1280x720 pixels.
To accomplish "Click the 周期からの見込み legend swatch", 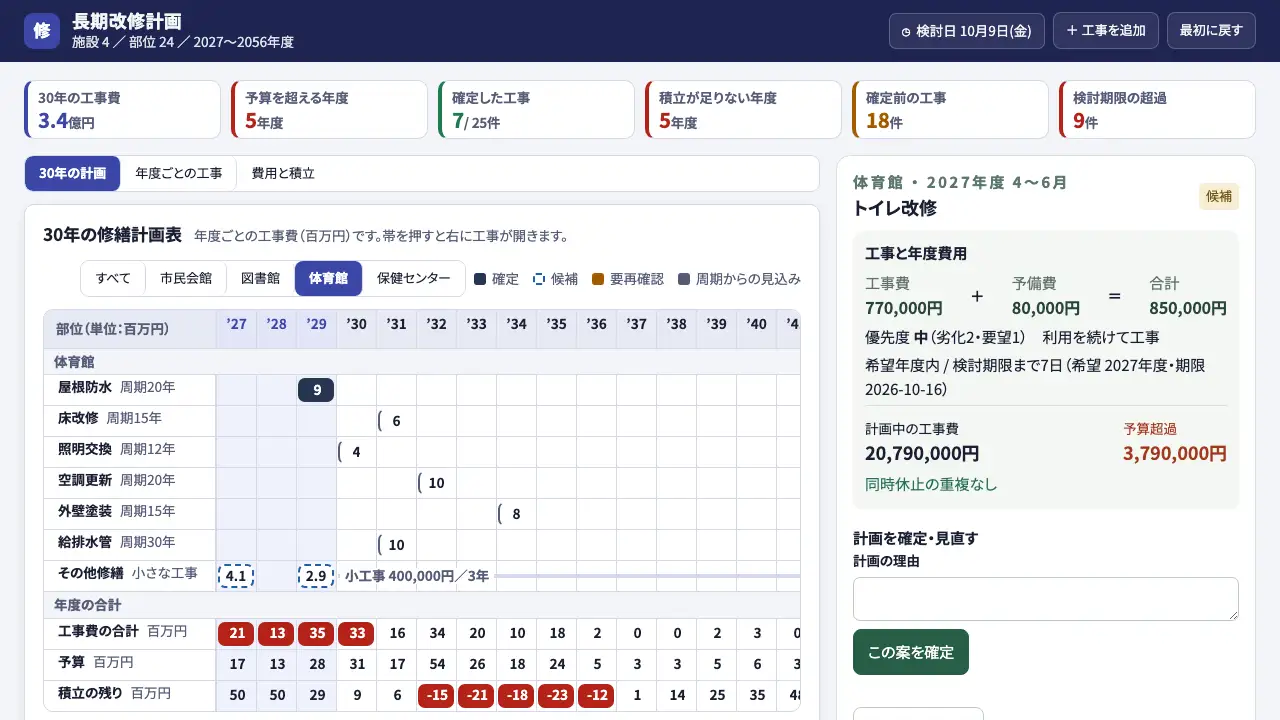I will point(684,279).
